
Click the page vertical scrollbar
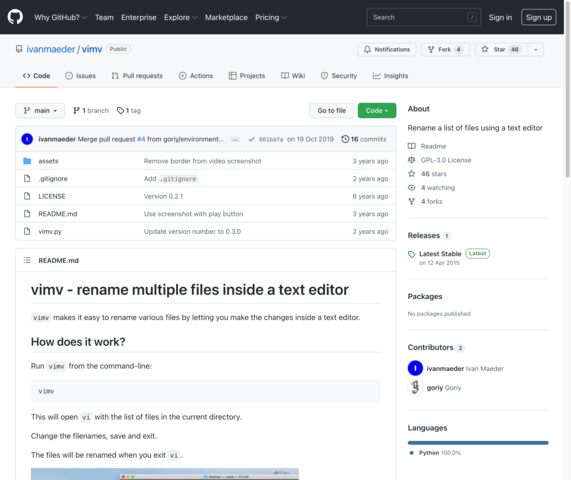567,89
